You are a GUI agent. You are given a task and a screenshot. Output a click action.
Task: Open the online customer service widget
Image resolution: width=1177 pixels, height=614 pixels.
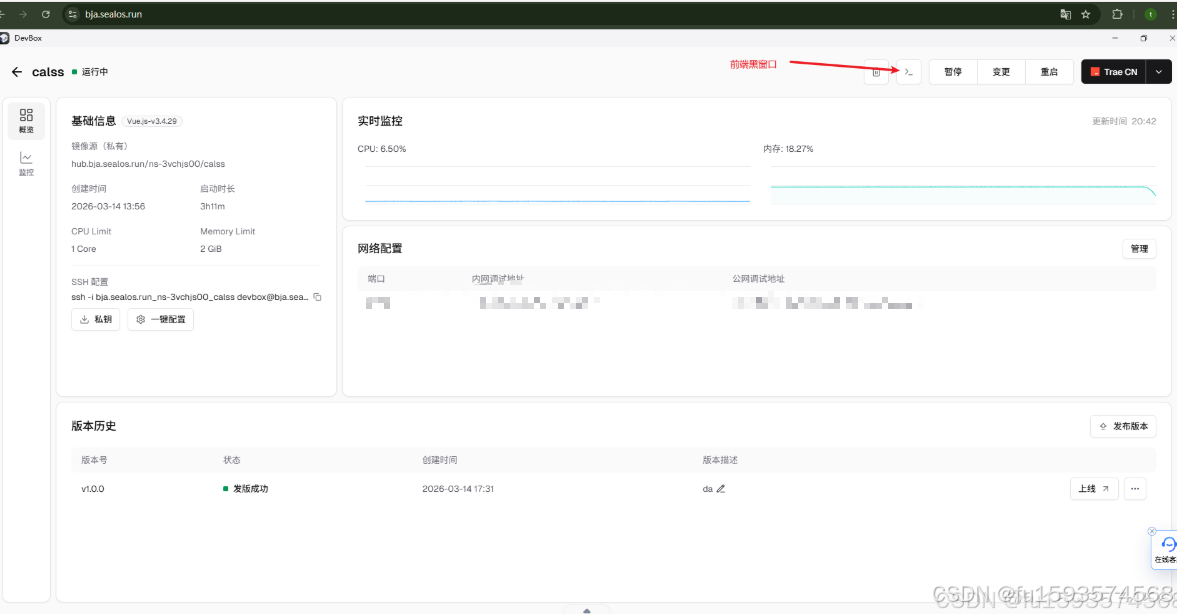(x=1166, y=550)
